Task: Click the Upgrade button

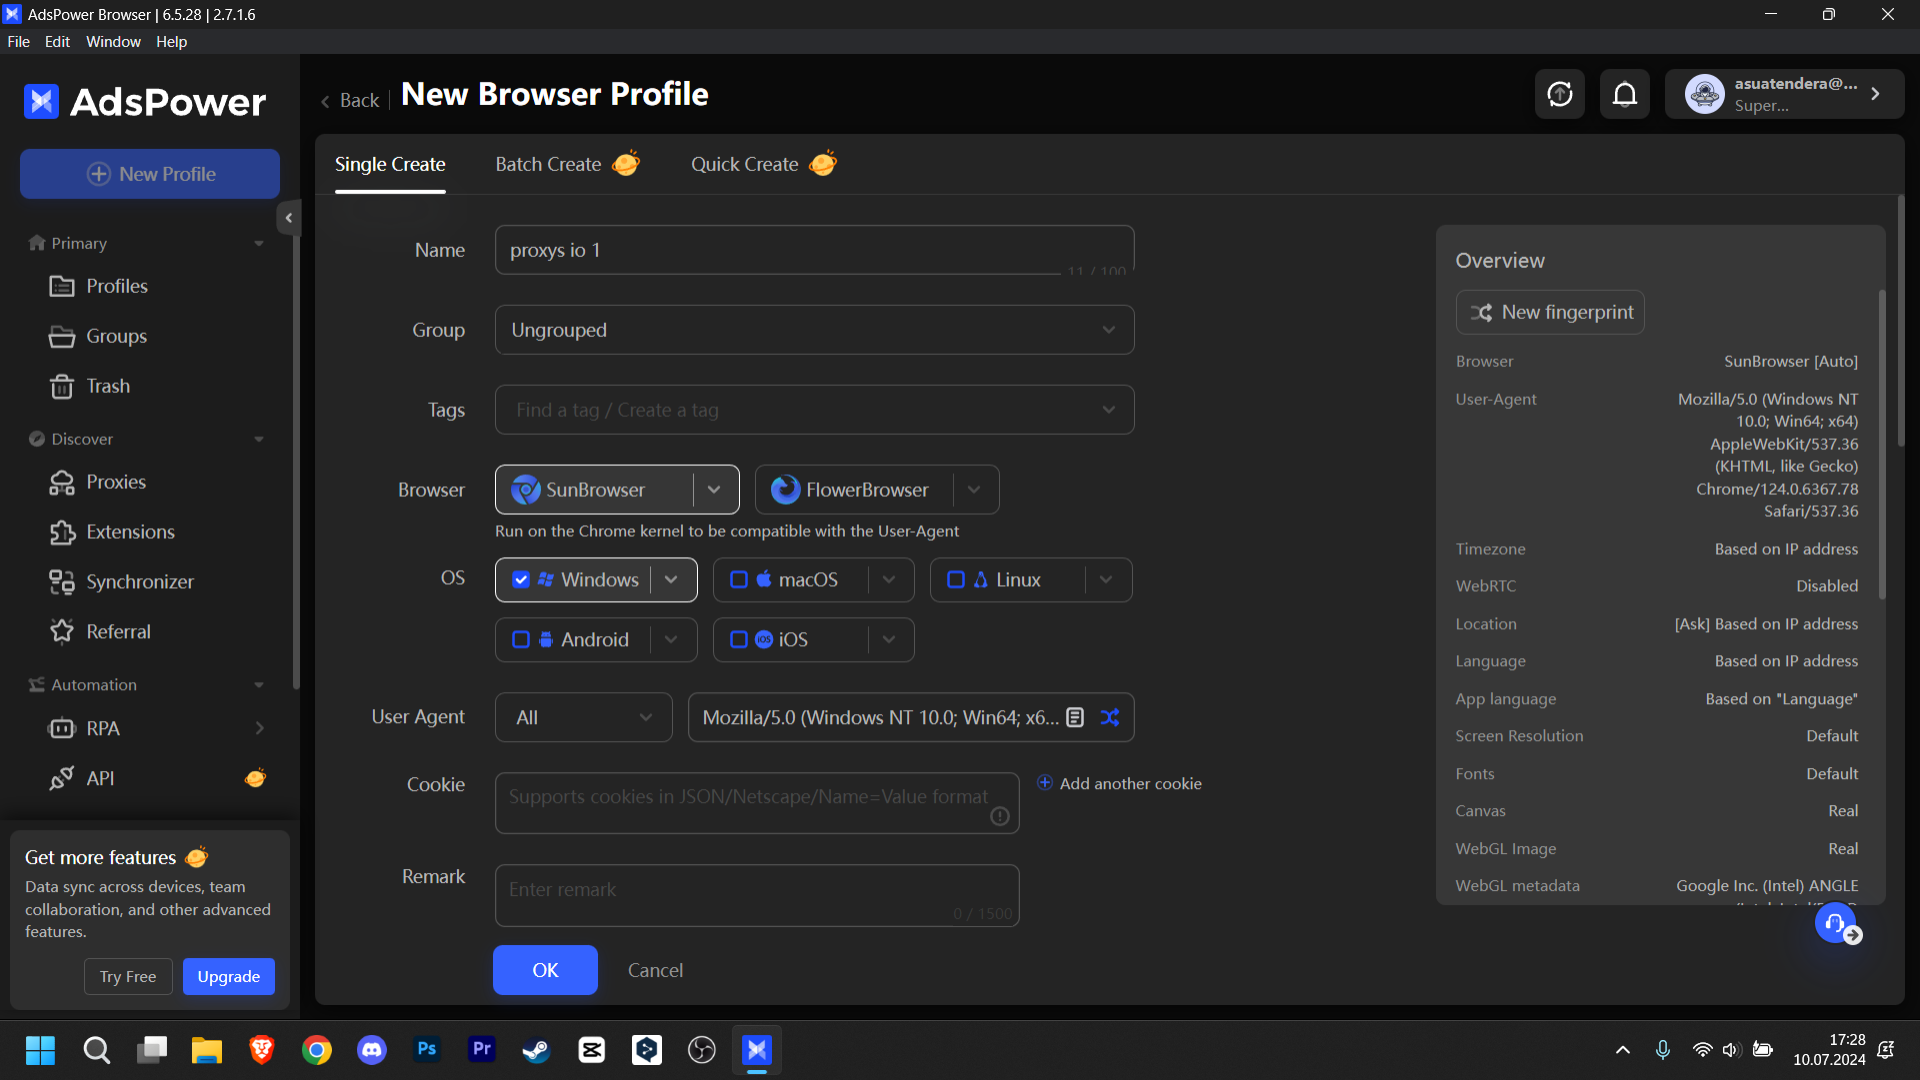Action: click(x=229, y=976)
